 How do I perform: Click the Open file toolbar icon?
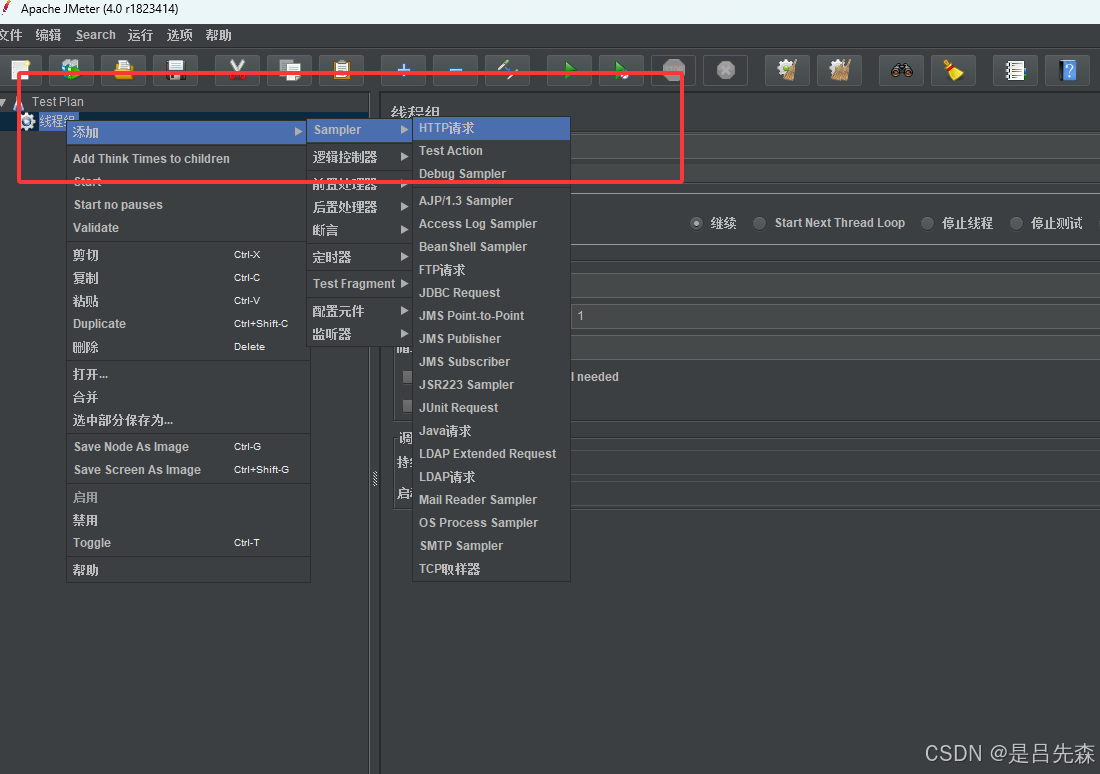(123, 70)
